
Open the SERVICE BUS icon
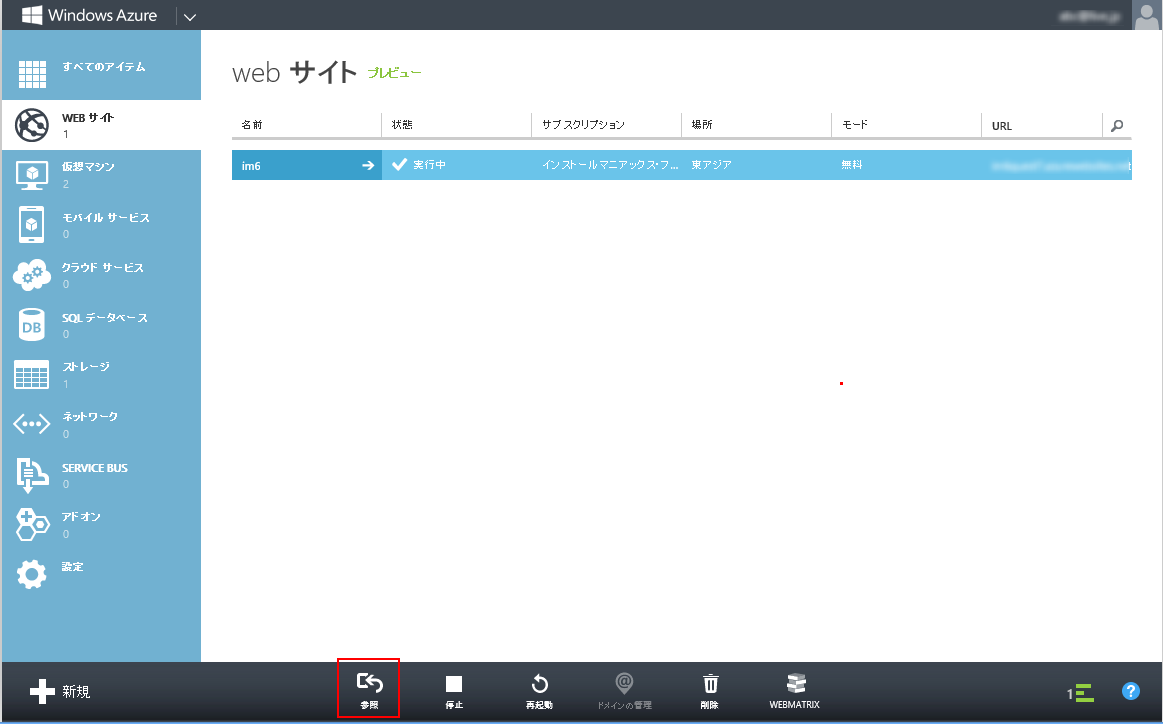32,475
